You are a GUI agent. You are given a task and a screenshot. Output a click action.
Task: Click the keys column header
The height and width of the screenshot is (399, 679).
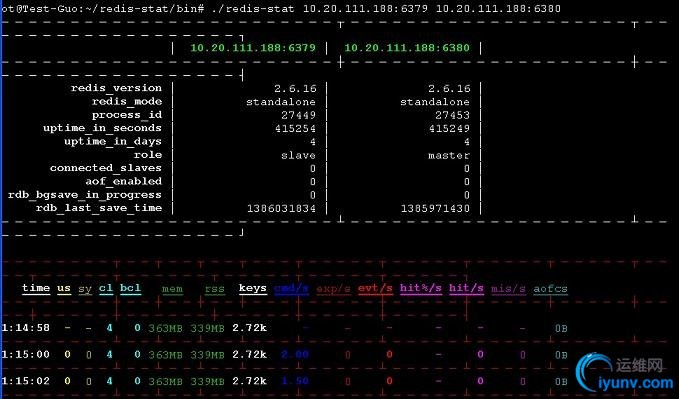coord(253,289)
